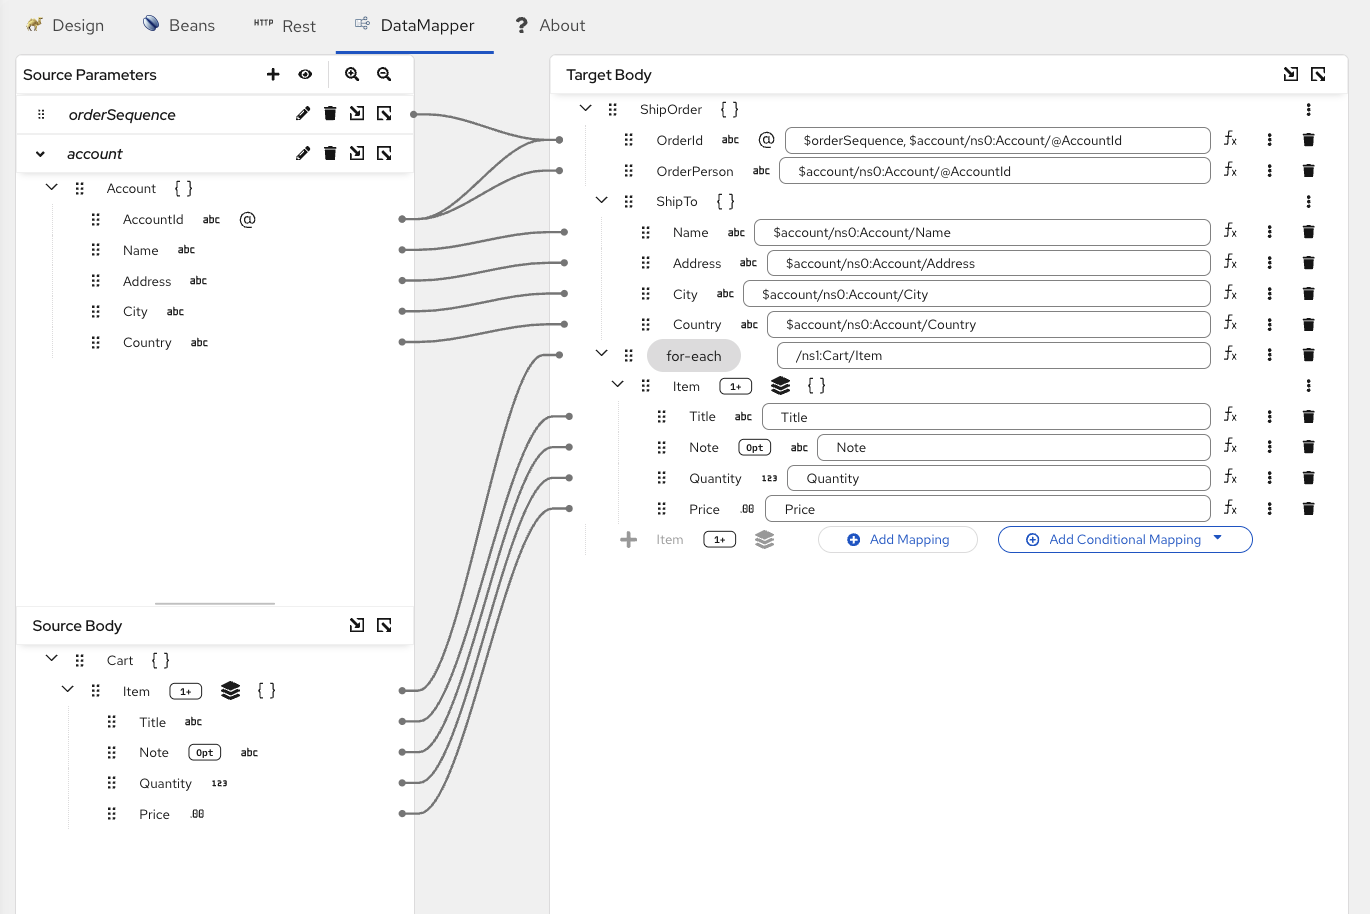This screenshot has height=914, width=1370.
Task: Open function editor for ShipTo City mapping
Action: click(1230, 294)
